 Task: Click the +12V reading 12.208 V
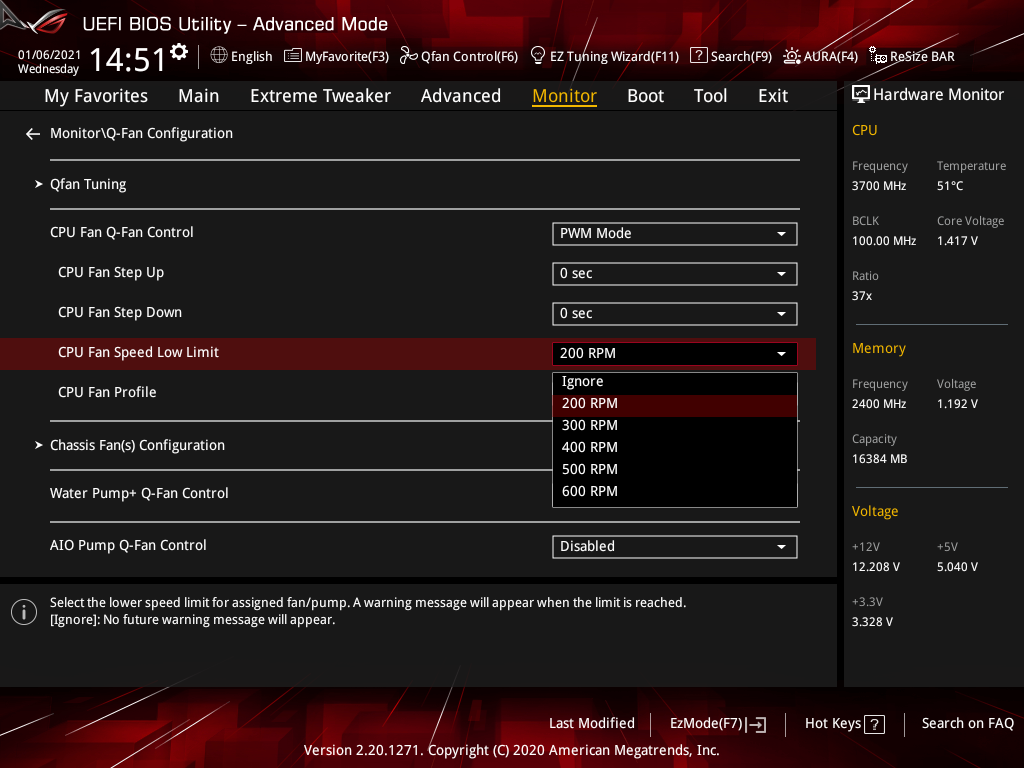pyautogui.click(x=876, y=567)
